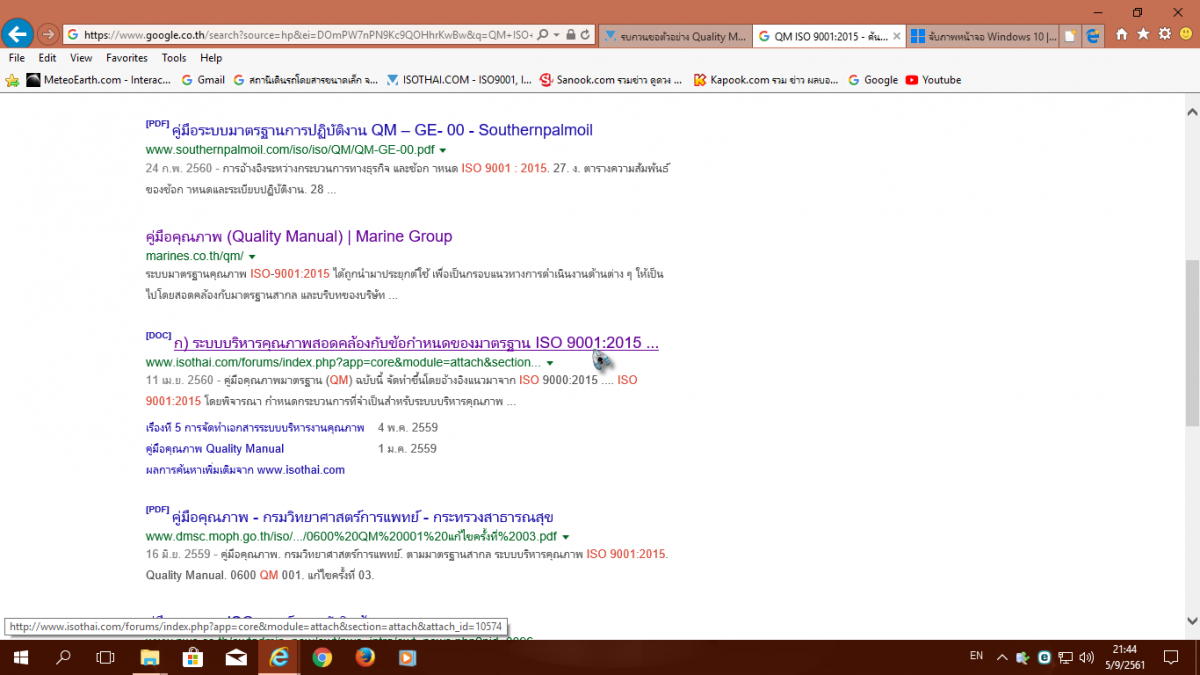
Task: Click the volume speaker tray icon
Action: coord(1088,657)
